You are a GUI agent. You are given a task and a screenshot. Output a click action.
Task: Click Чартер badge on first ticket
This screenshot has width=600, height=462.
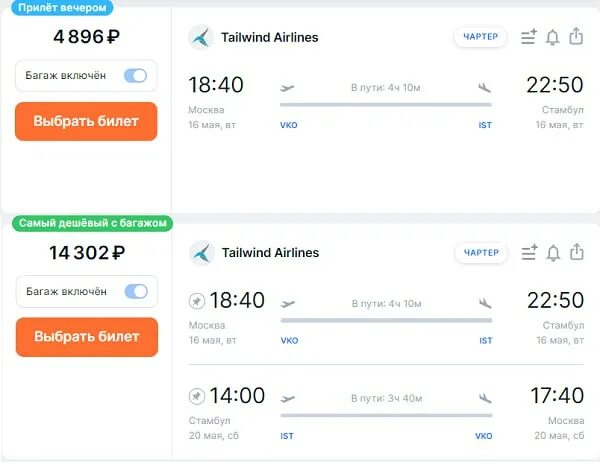(481, 38)
